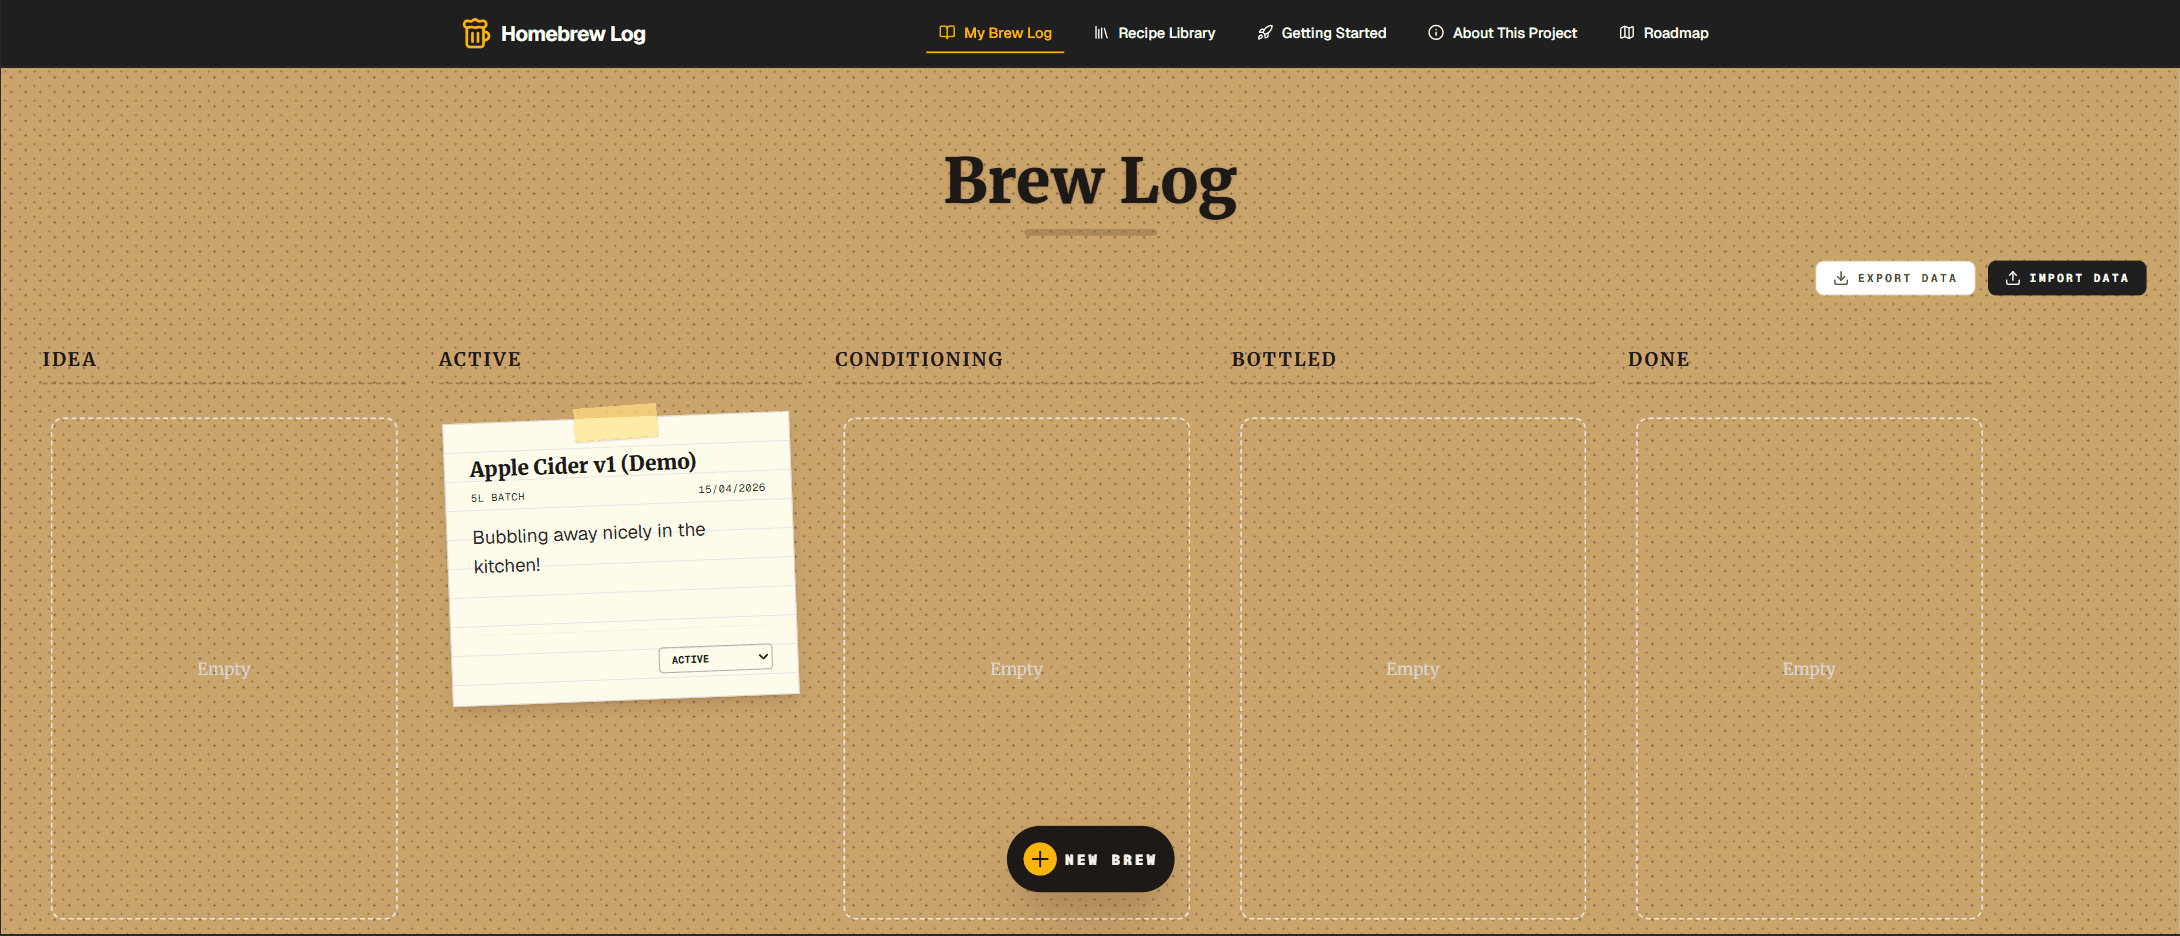Click the map icon beside Roadmap
The height and width of the screenshot is (936, 2180).
pos(1625,32)
